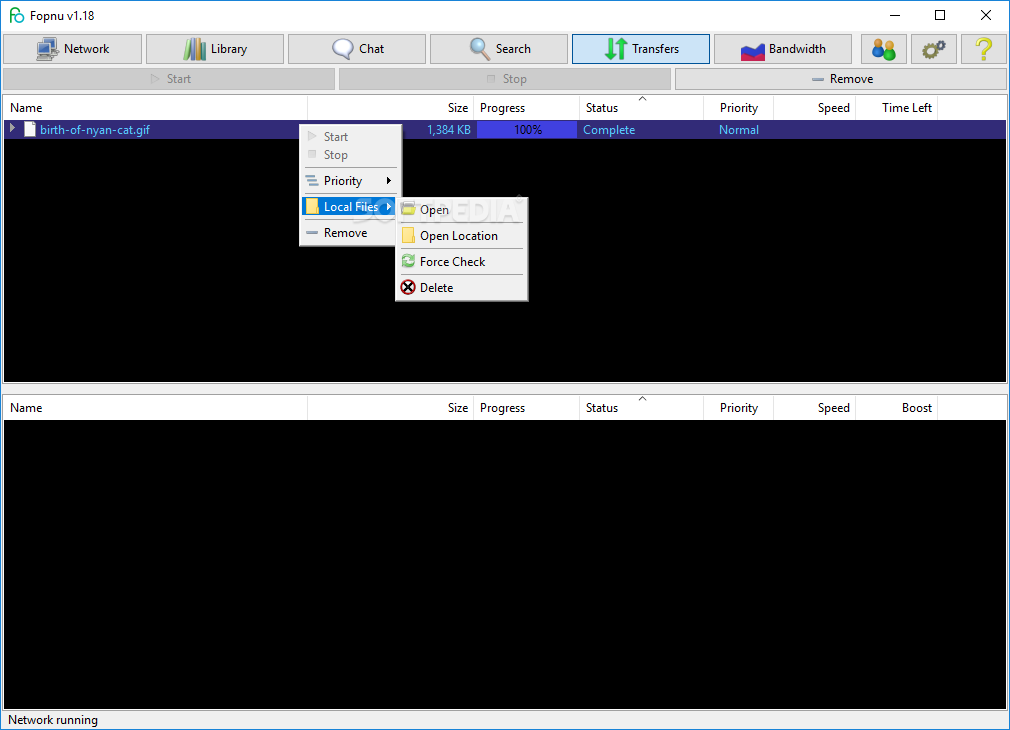The height and width of the screenshot is (730, 1010).
Task: Click the Local Files folder icon
Action: (312, 206)
